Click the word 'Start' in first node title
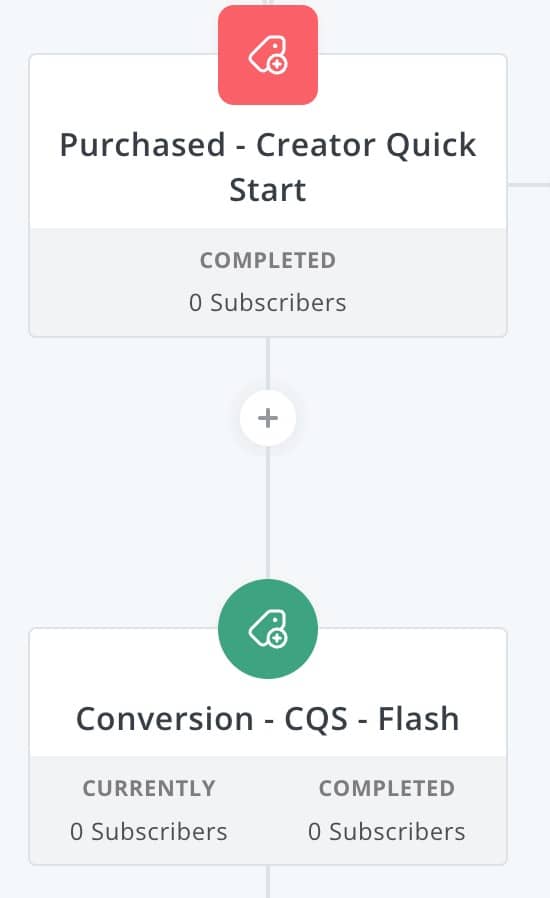The image size is (550, 898). coord(268,190)
